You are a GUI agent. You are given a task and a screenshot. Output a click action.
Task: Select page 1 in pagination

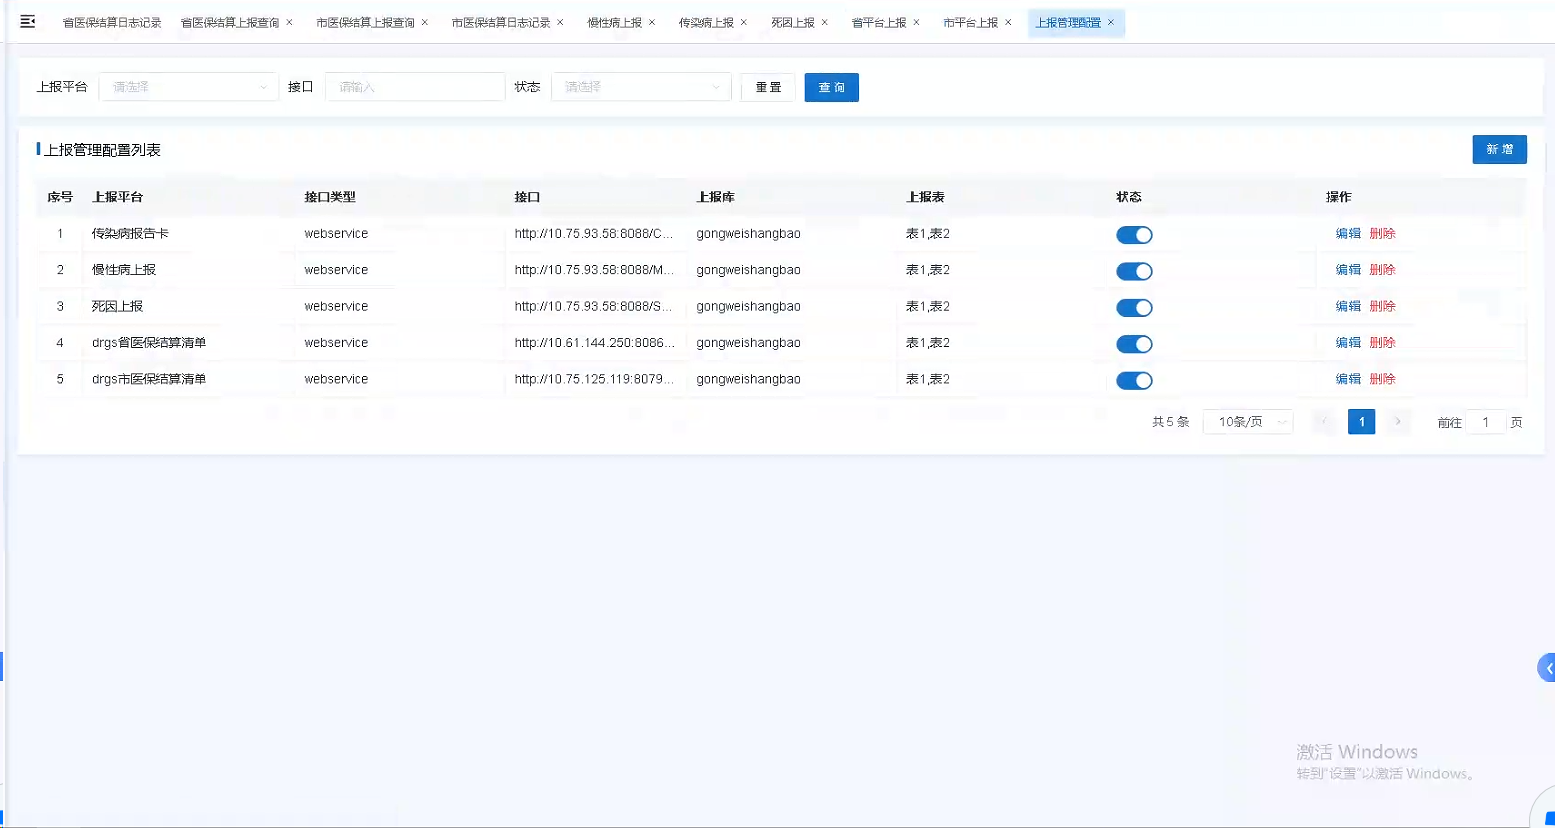[x=1361, y=422]
